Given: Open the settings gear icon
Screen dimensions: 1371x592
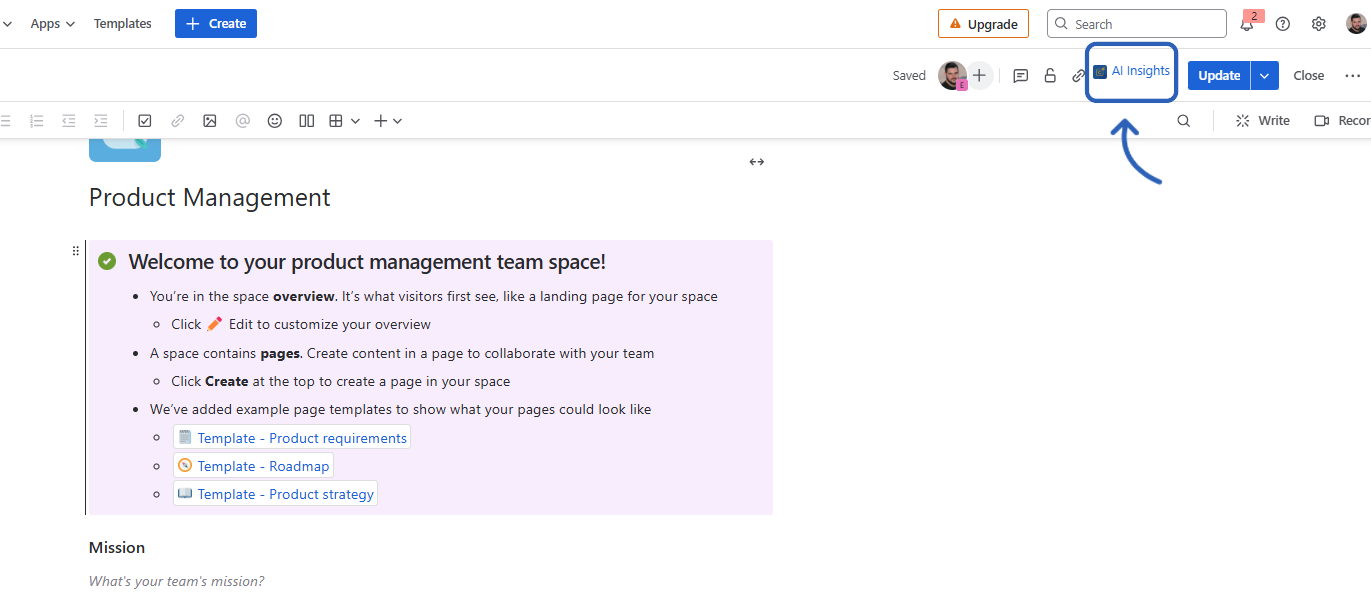Looking at the screenshot, I should click(1319, 24).
